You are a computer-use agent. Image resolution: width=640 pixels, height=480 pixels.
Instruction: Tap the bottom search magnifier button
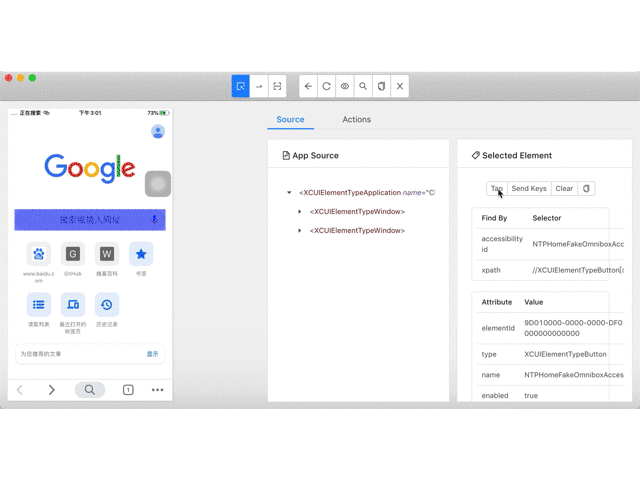pos(90,390)
